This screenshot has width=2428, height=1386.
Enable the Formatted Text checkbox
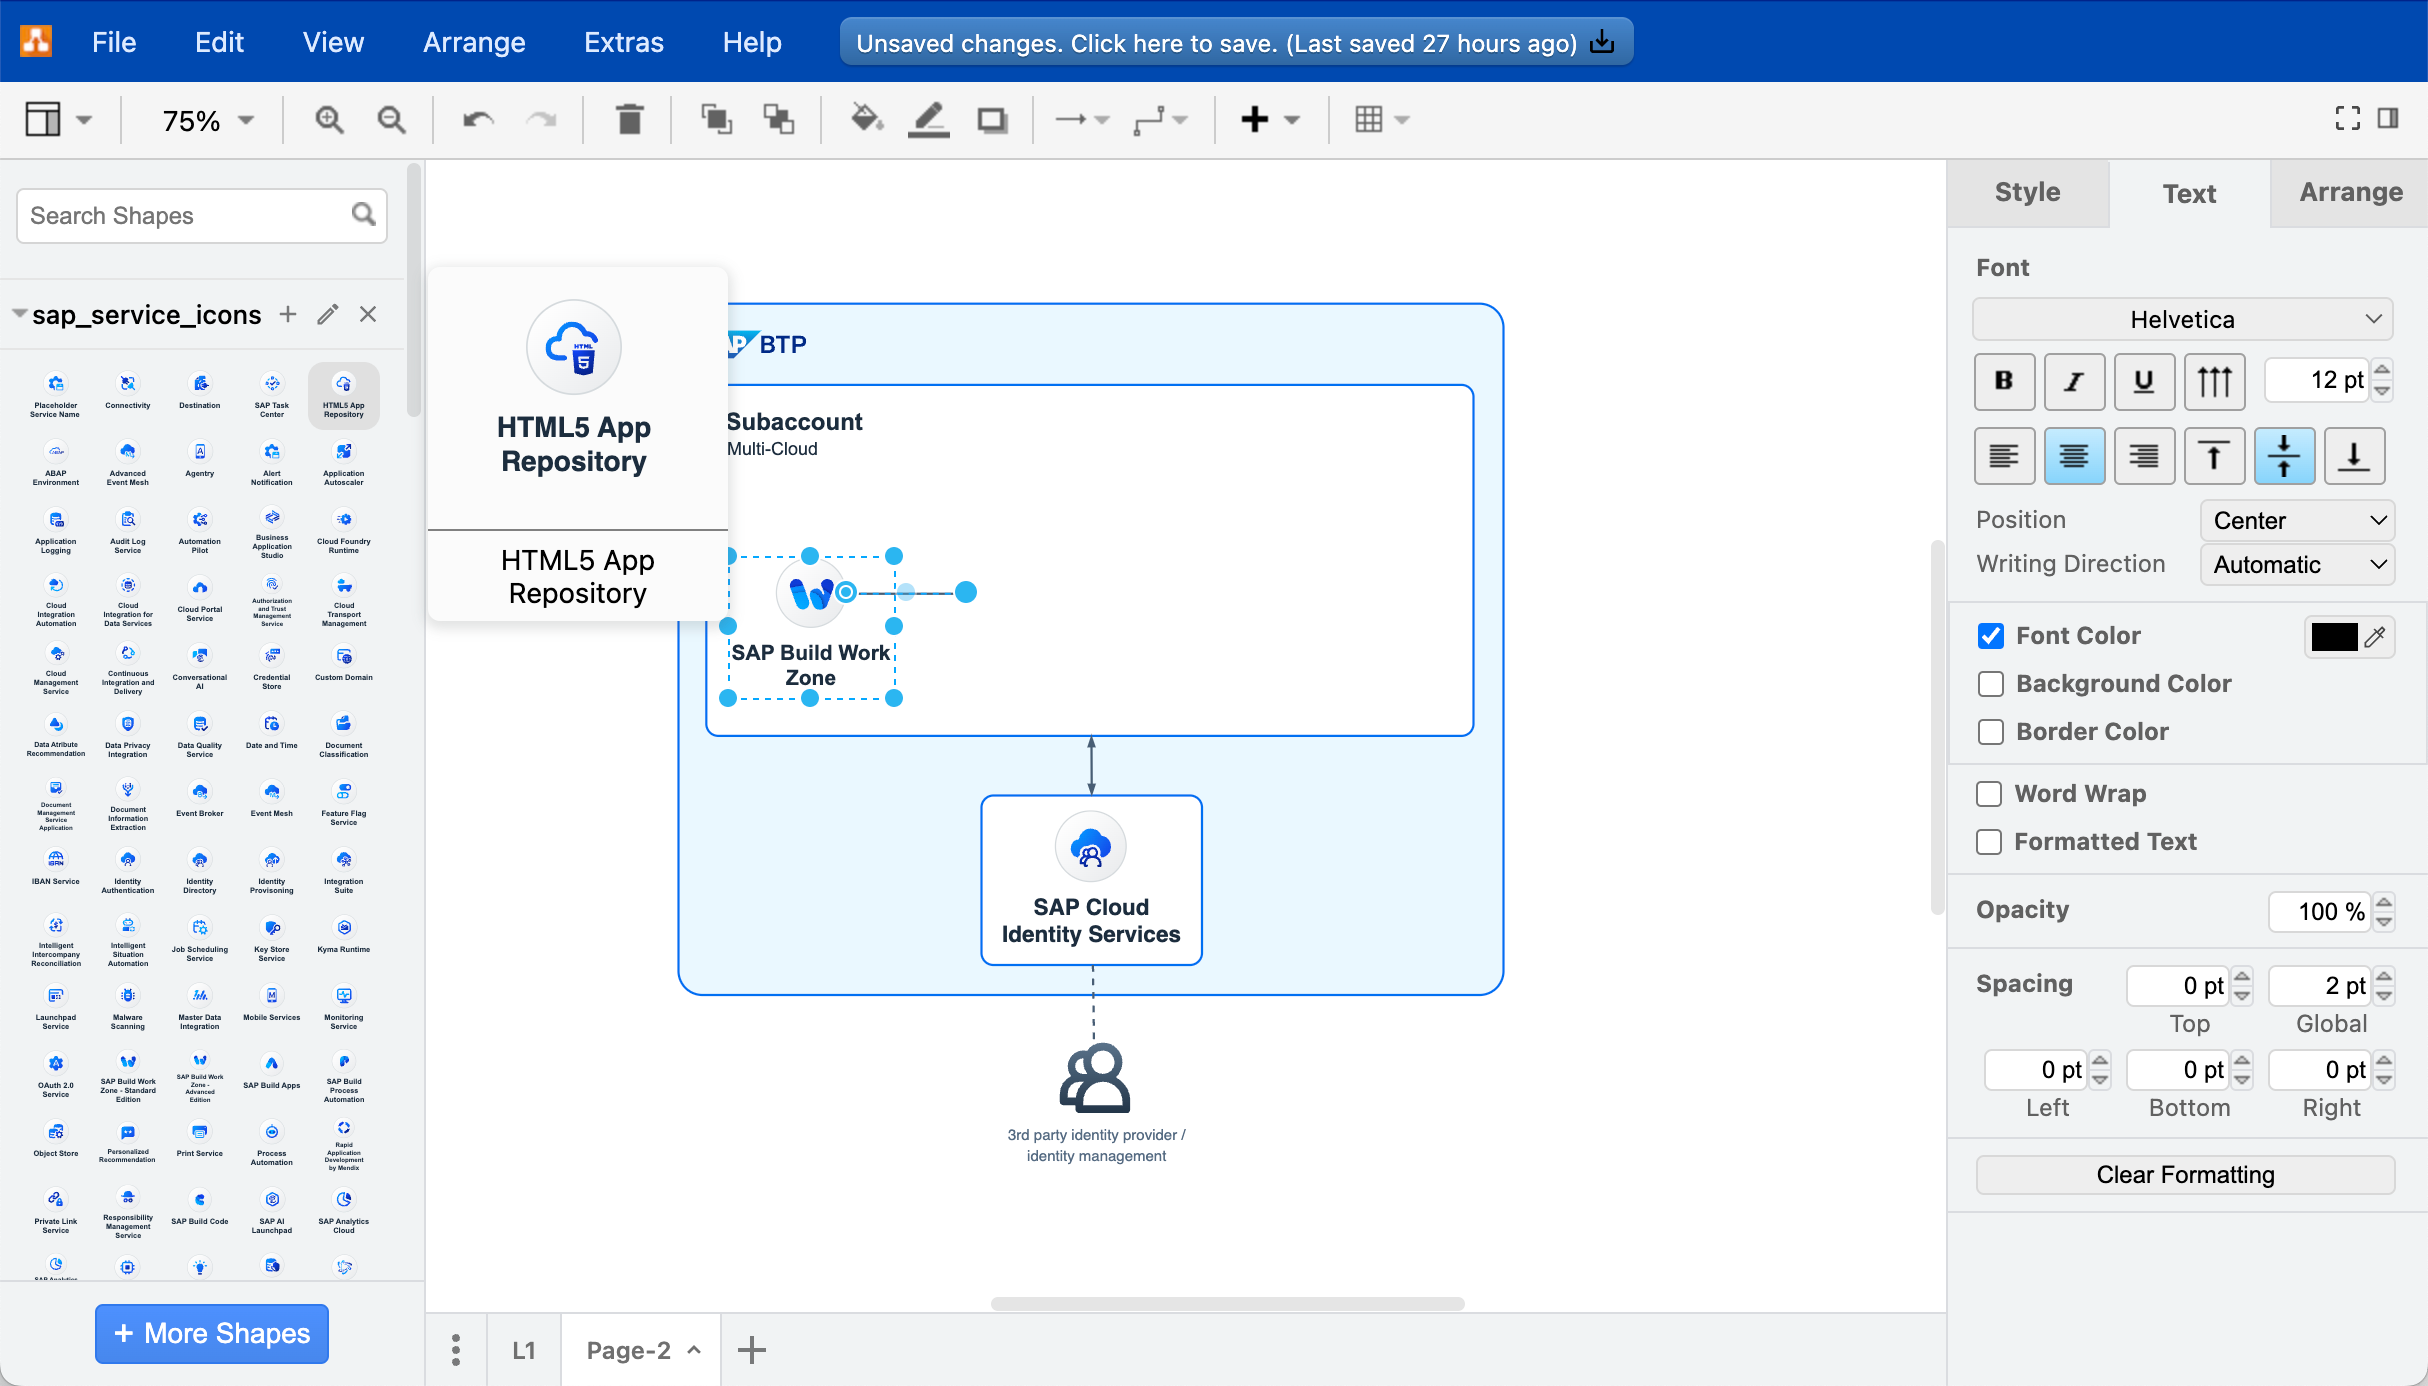1989,842
